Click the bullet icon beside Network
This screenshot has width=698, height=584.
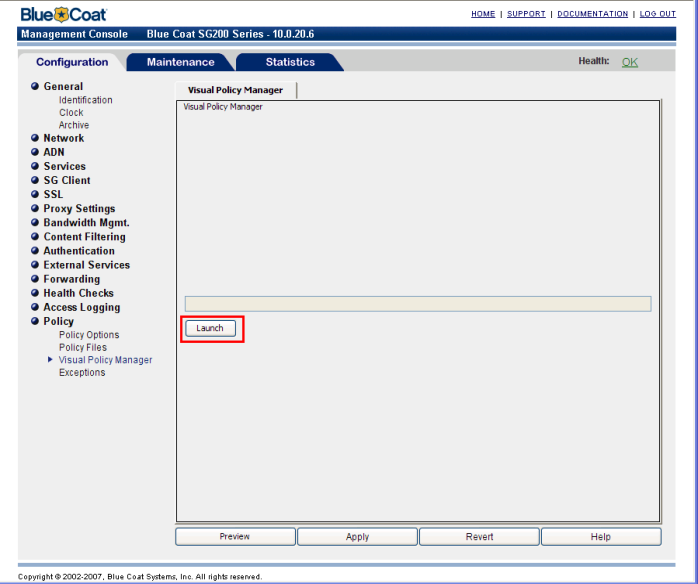pyautogui.click(x=35, y=138)
